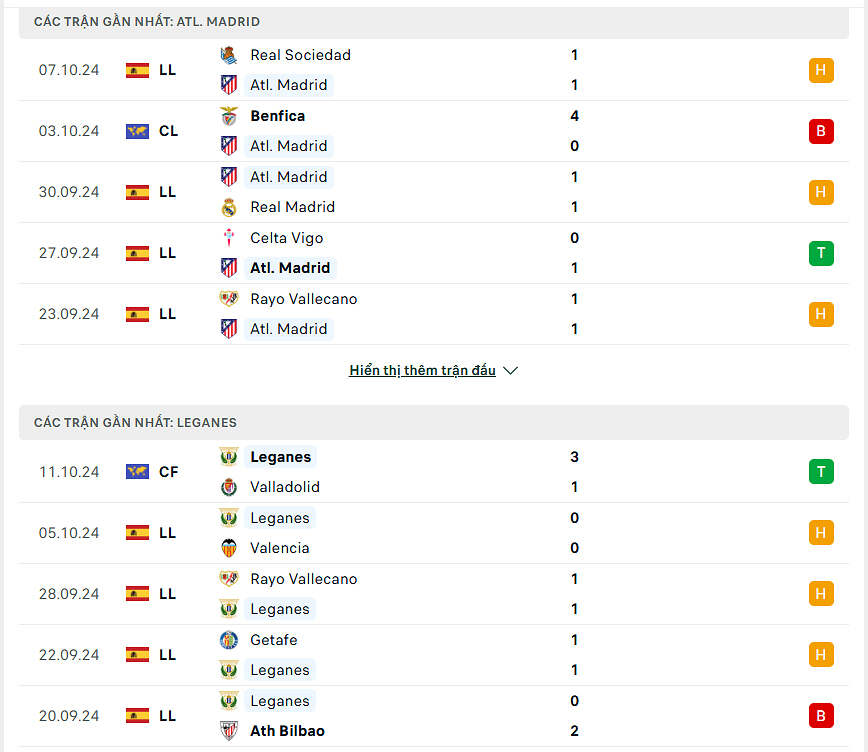The image size is (868, 752).
Task: Click the Valladolid club crest
Action: (x=229, y=487)
